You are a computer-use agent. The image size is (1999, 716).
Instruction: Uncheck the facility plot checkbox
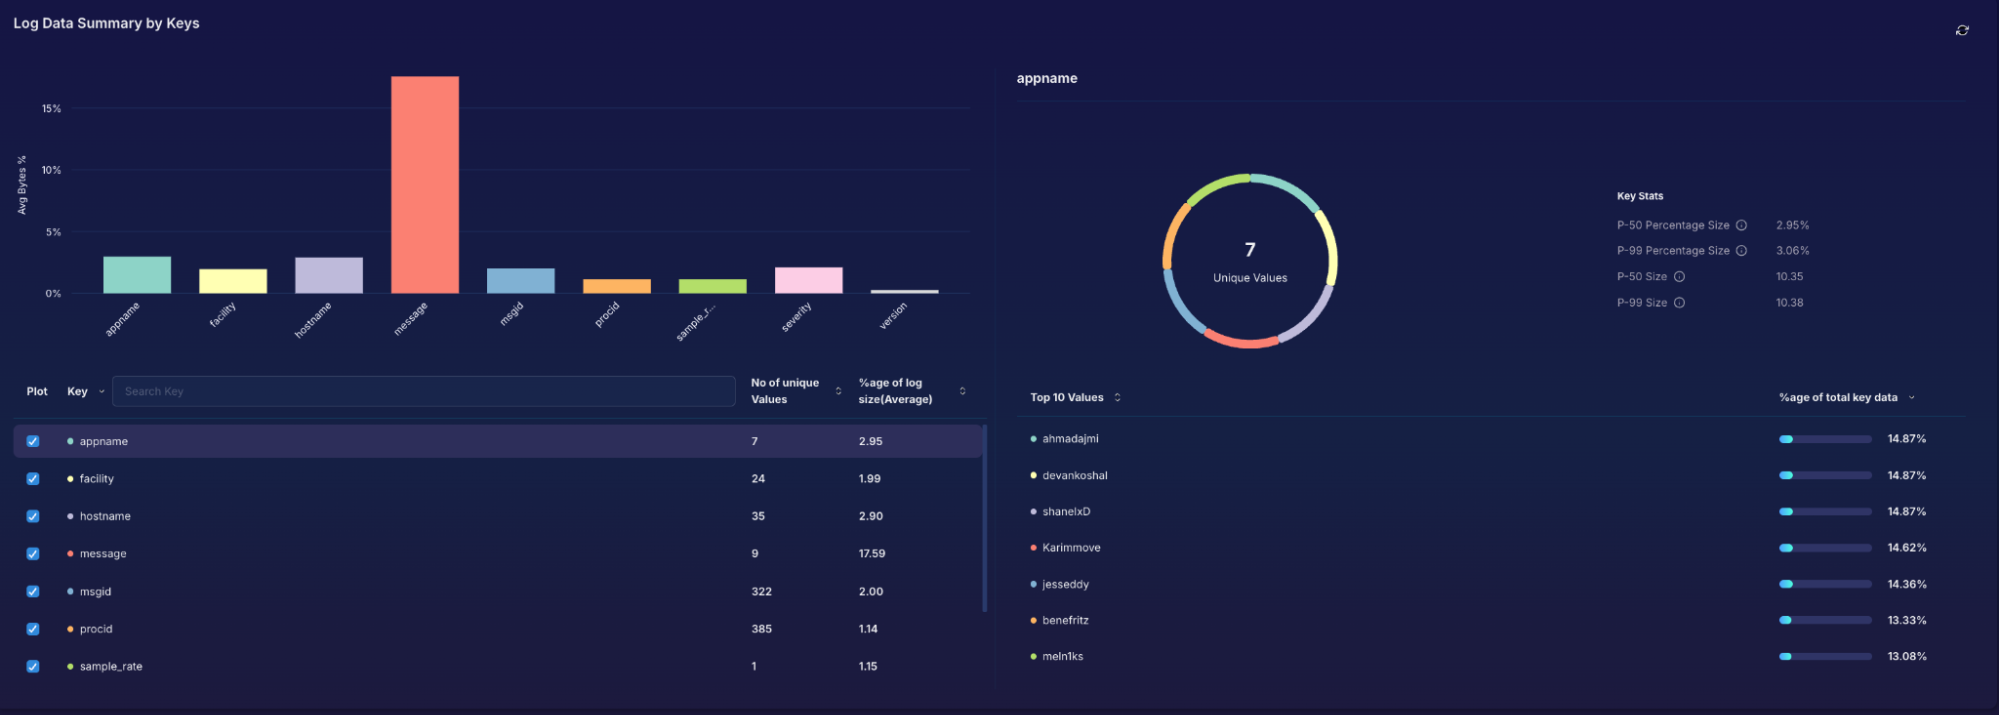(33, 479)
